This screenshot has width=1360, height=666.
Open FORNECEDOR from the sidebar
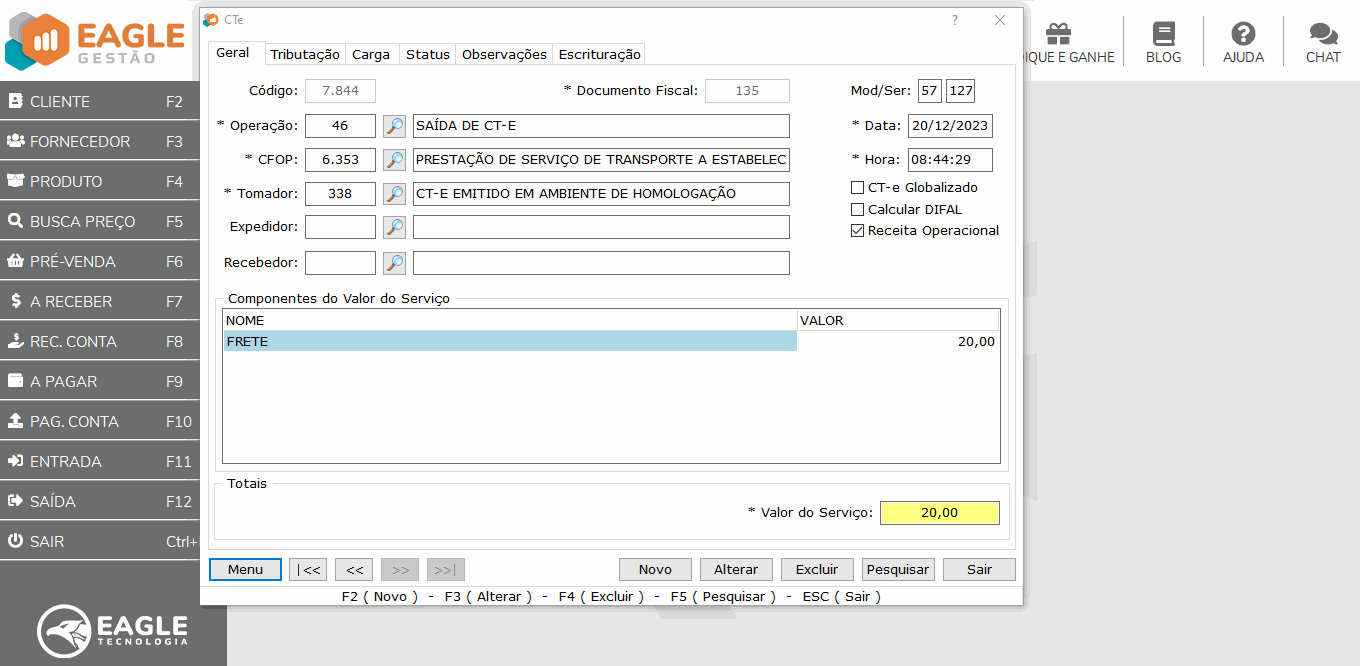click(100, 141)
